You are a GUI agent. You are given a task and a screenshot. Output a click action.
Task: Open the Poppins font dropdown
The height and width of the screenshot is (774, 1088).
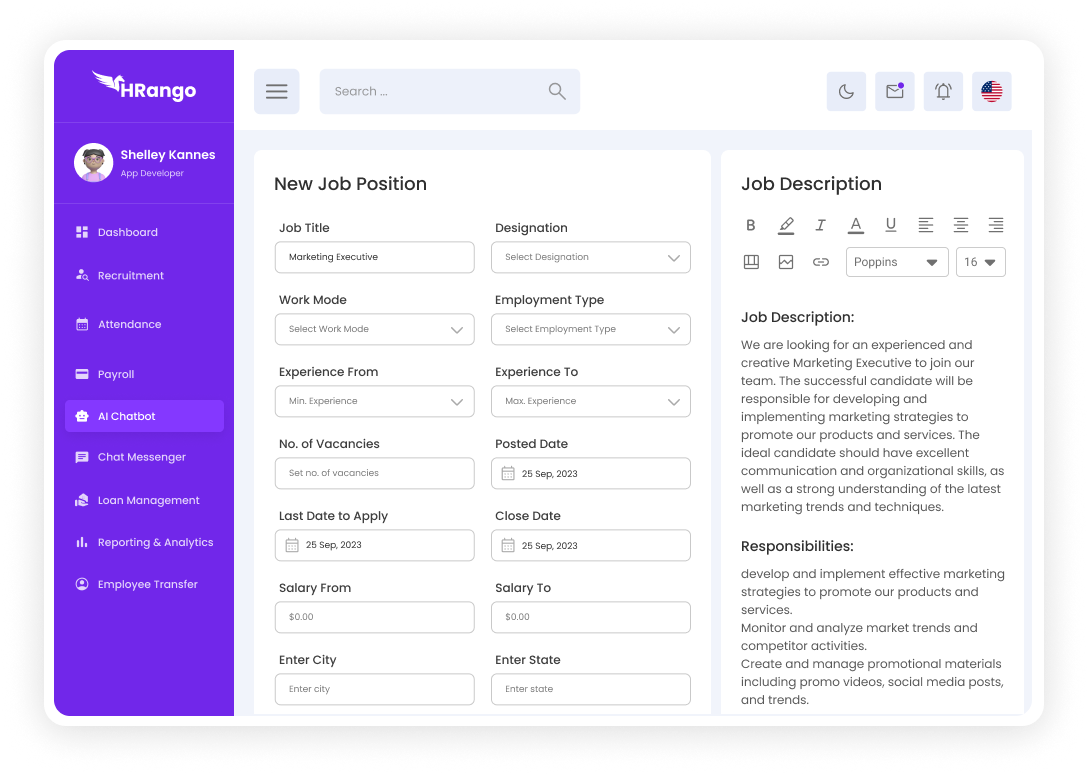(x=897, y=262)
